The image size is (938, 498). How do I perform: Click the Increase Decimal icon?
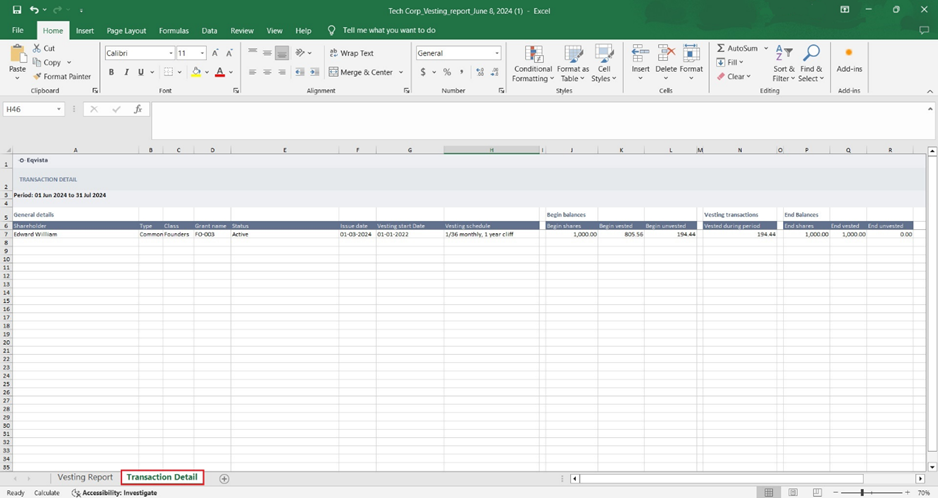point(480,72)
